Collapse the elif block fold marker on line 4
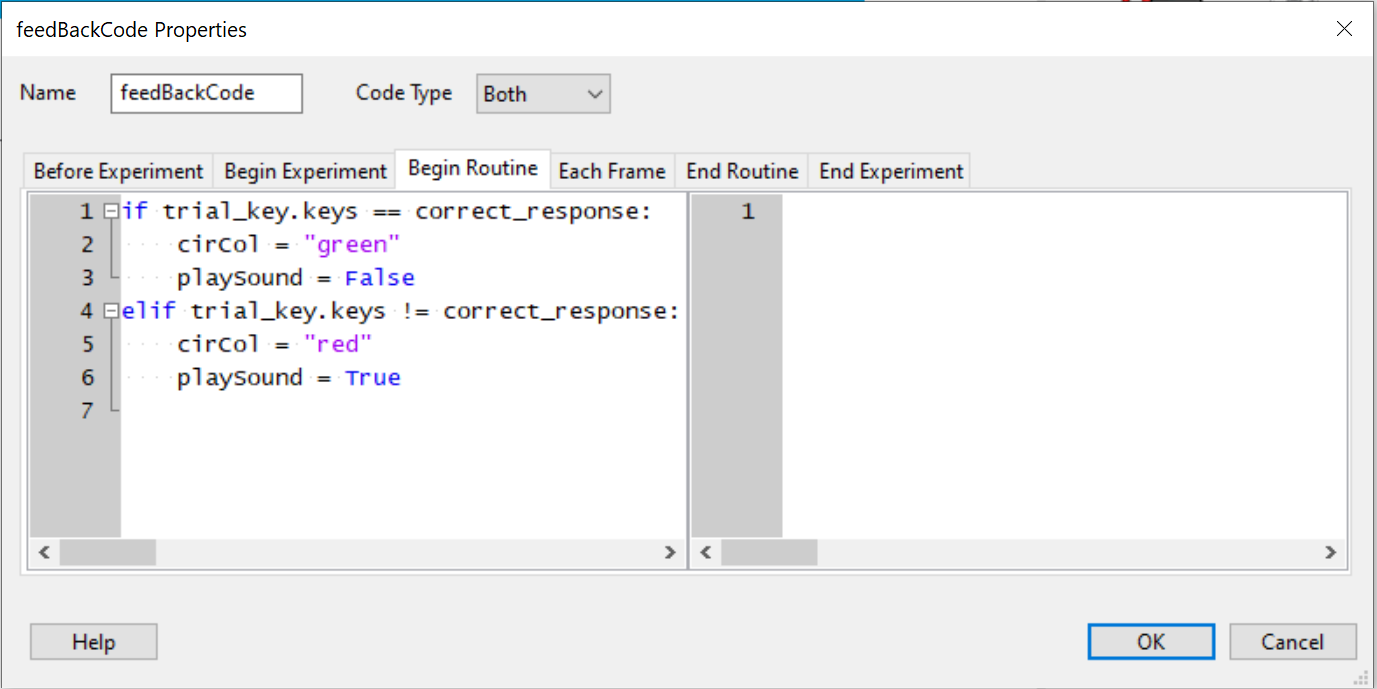The image size is (1377, 689). click(x=111, y=311)
